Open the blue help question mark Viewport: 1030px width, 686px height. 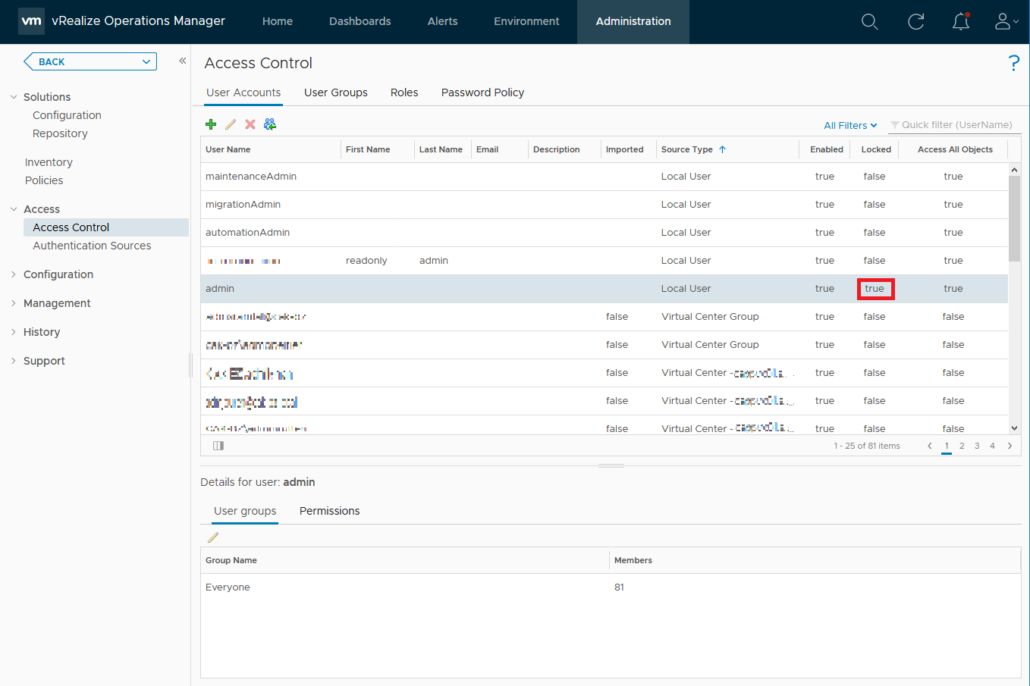(x=1013, y=64)
